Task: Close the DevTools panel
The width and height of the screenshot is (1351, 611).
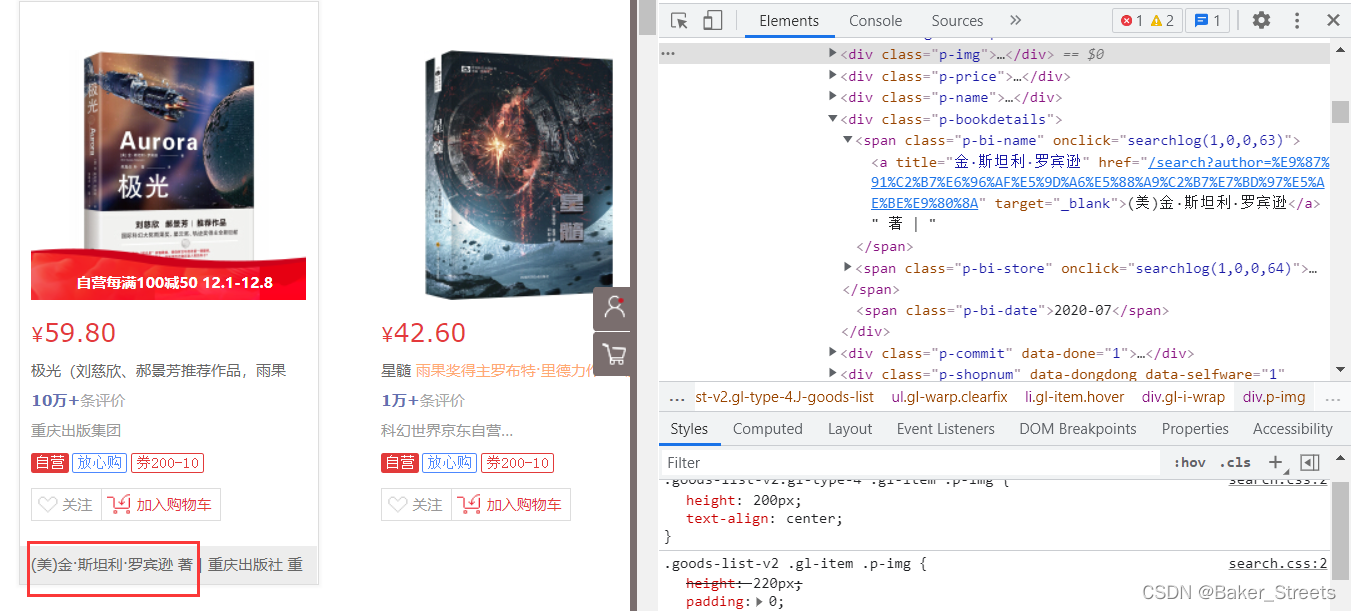Action: 1333,21
